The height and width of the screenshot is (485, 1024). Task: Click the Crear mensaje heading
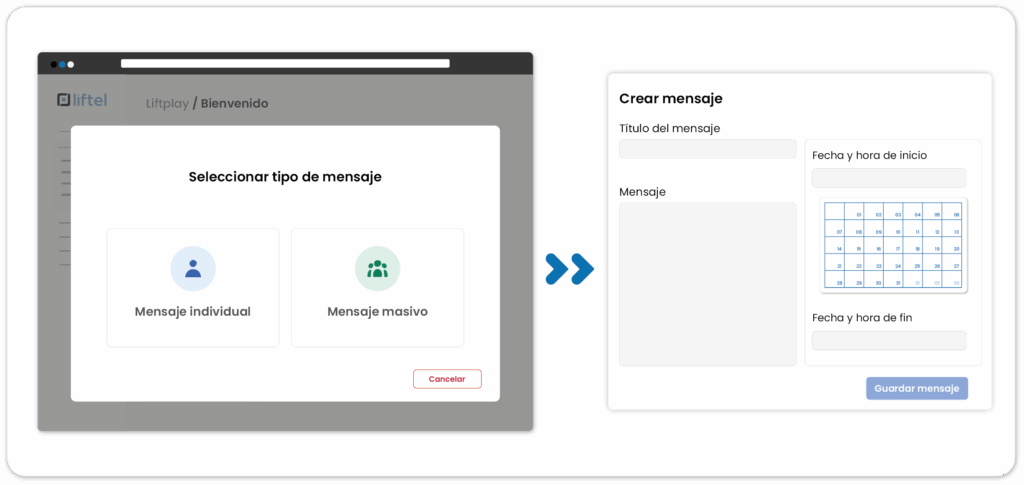(x=671, y=99)
